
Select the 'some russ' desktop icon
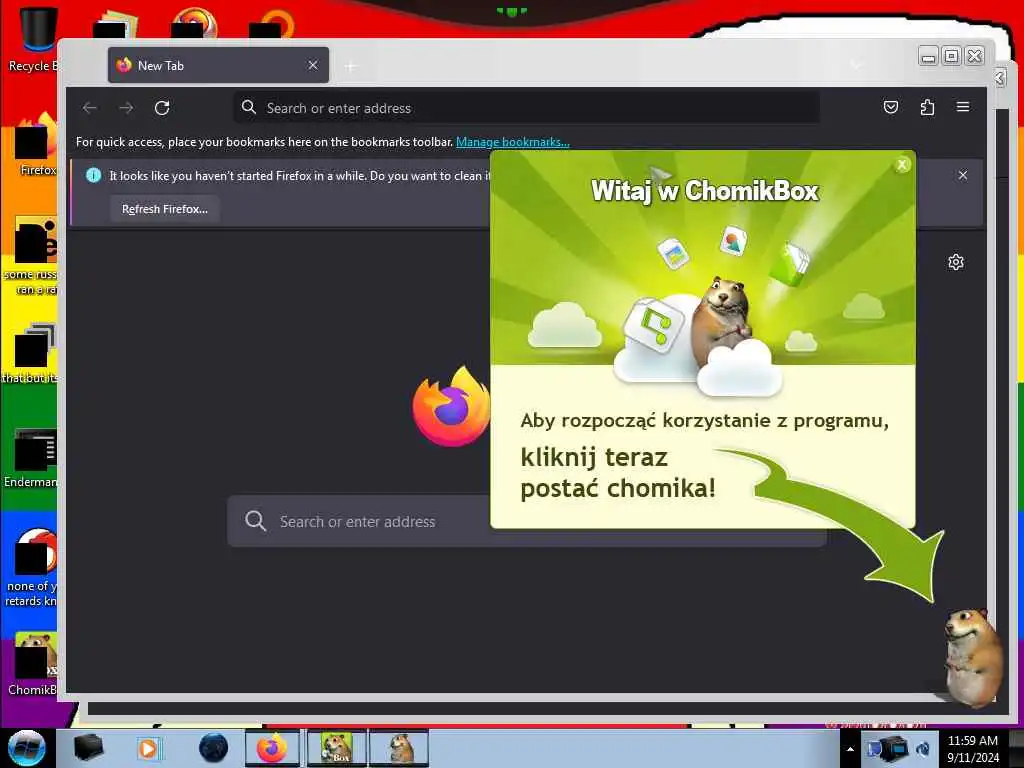[33, 256]
